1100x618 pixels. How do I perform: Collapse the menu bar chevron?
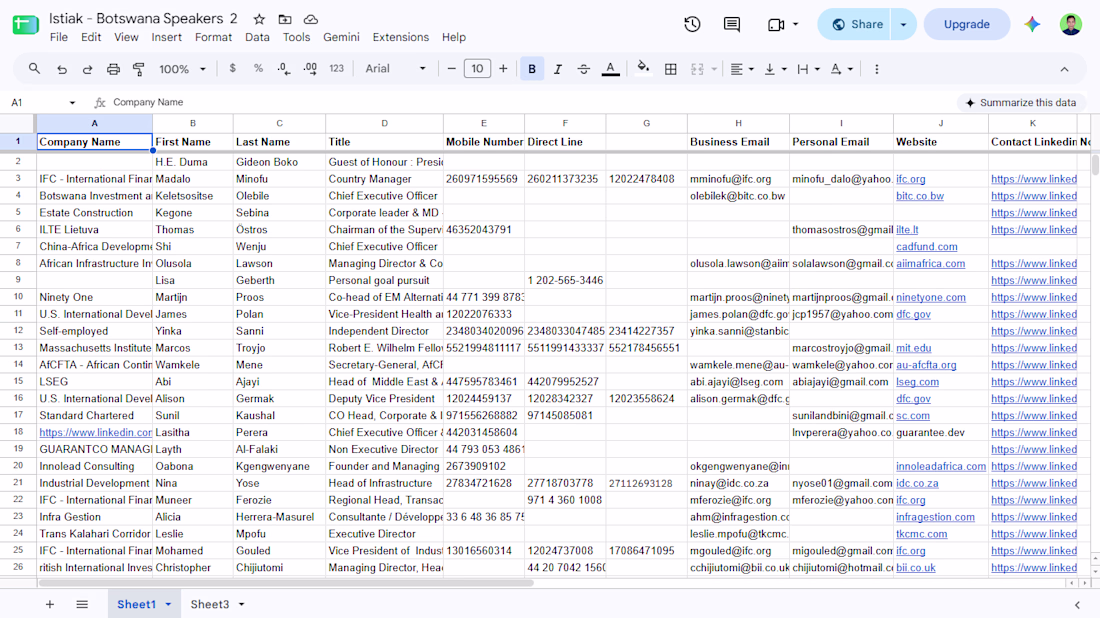click(1064, 69)
